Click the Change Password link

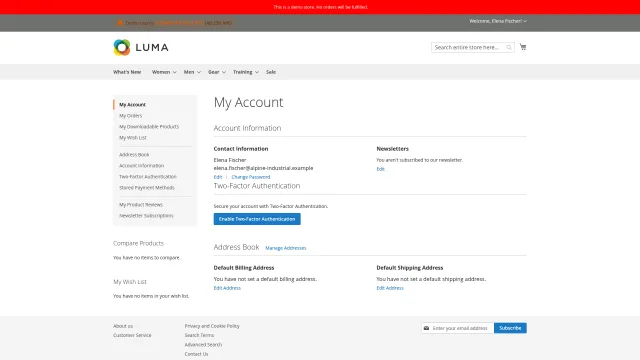click(251, 177)
